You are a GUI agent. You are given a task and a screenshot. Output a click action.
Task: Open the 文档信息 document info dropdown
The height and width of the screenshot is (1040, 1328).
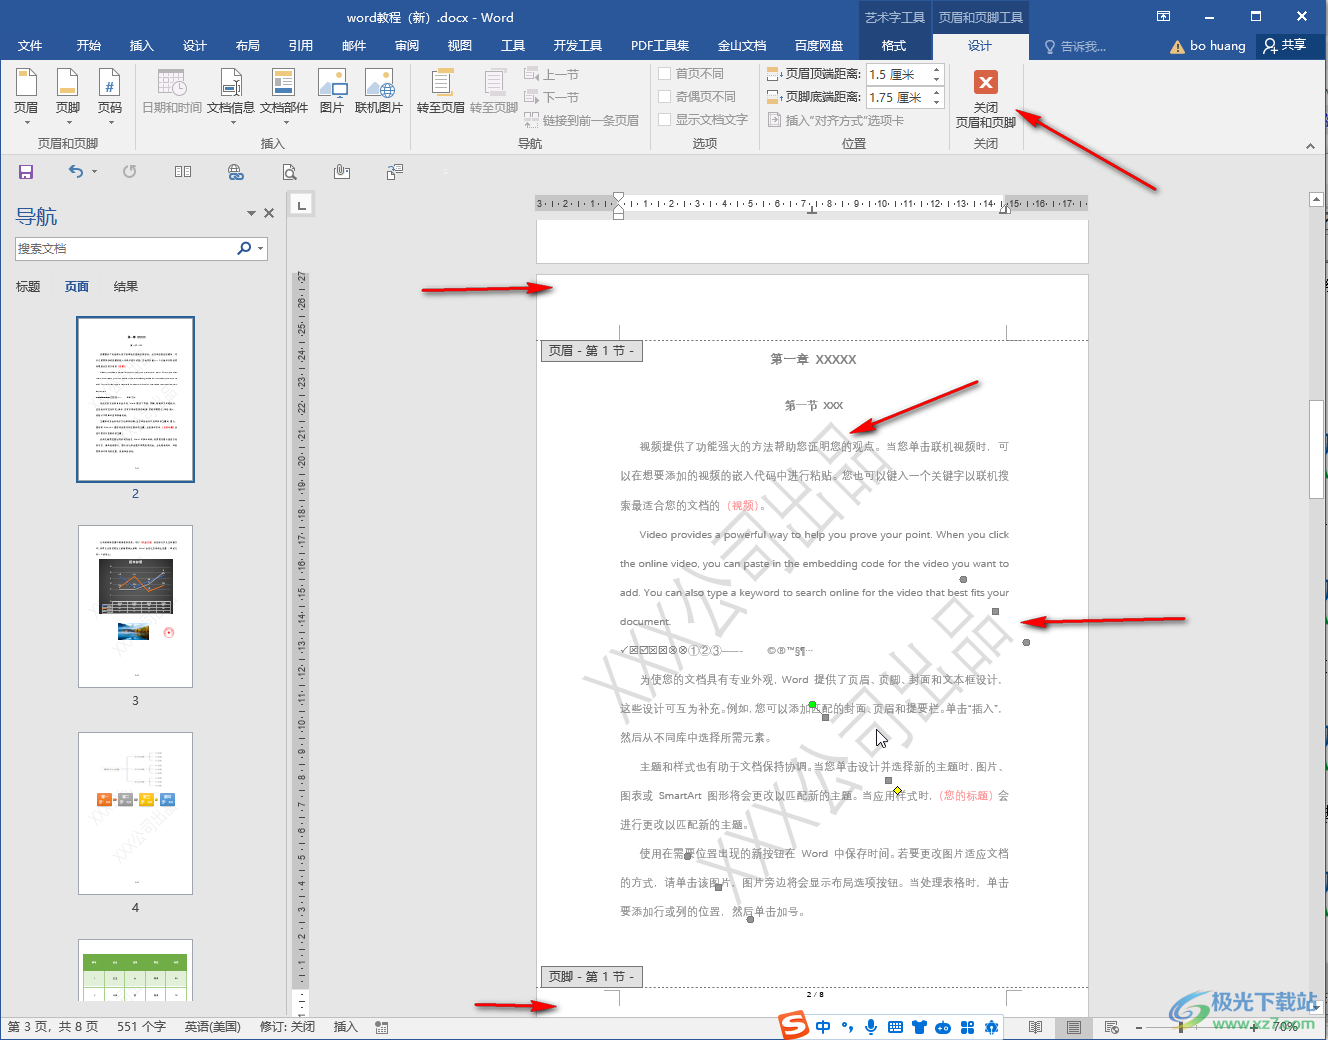[x=231, y=96]
